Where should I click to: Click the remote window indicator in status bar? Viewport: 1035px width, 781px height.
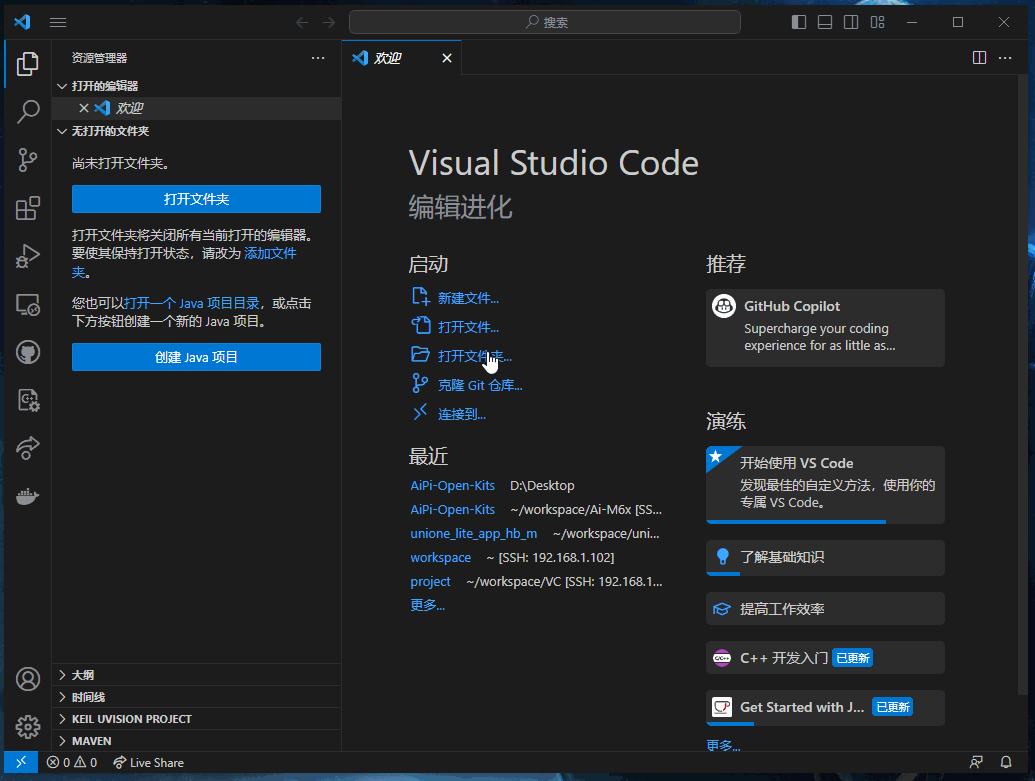click(x=21, y=763)
